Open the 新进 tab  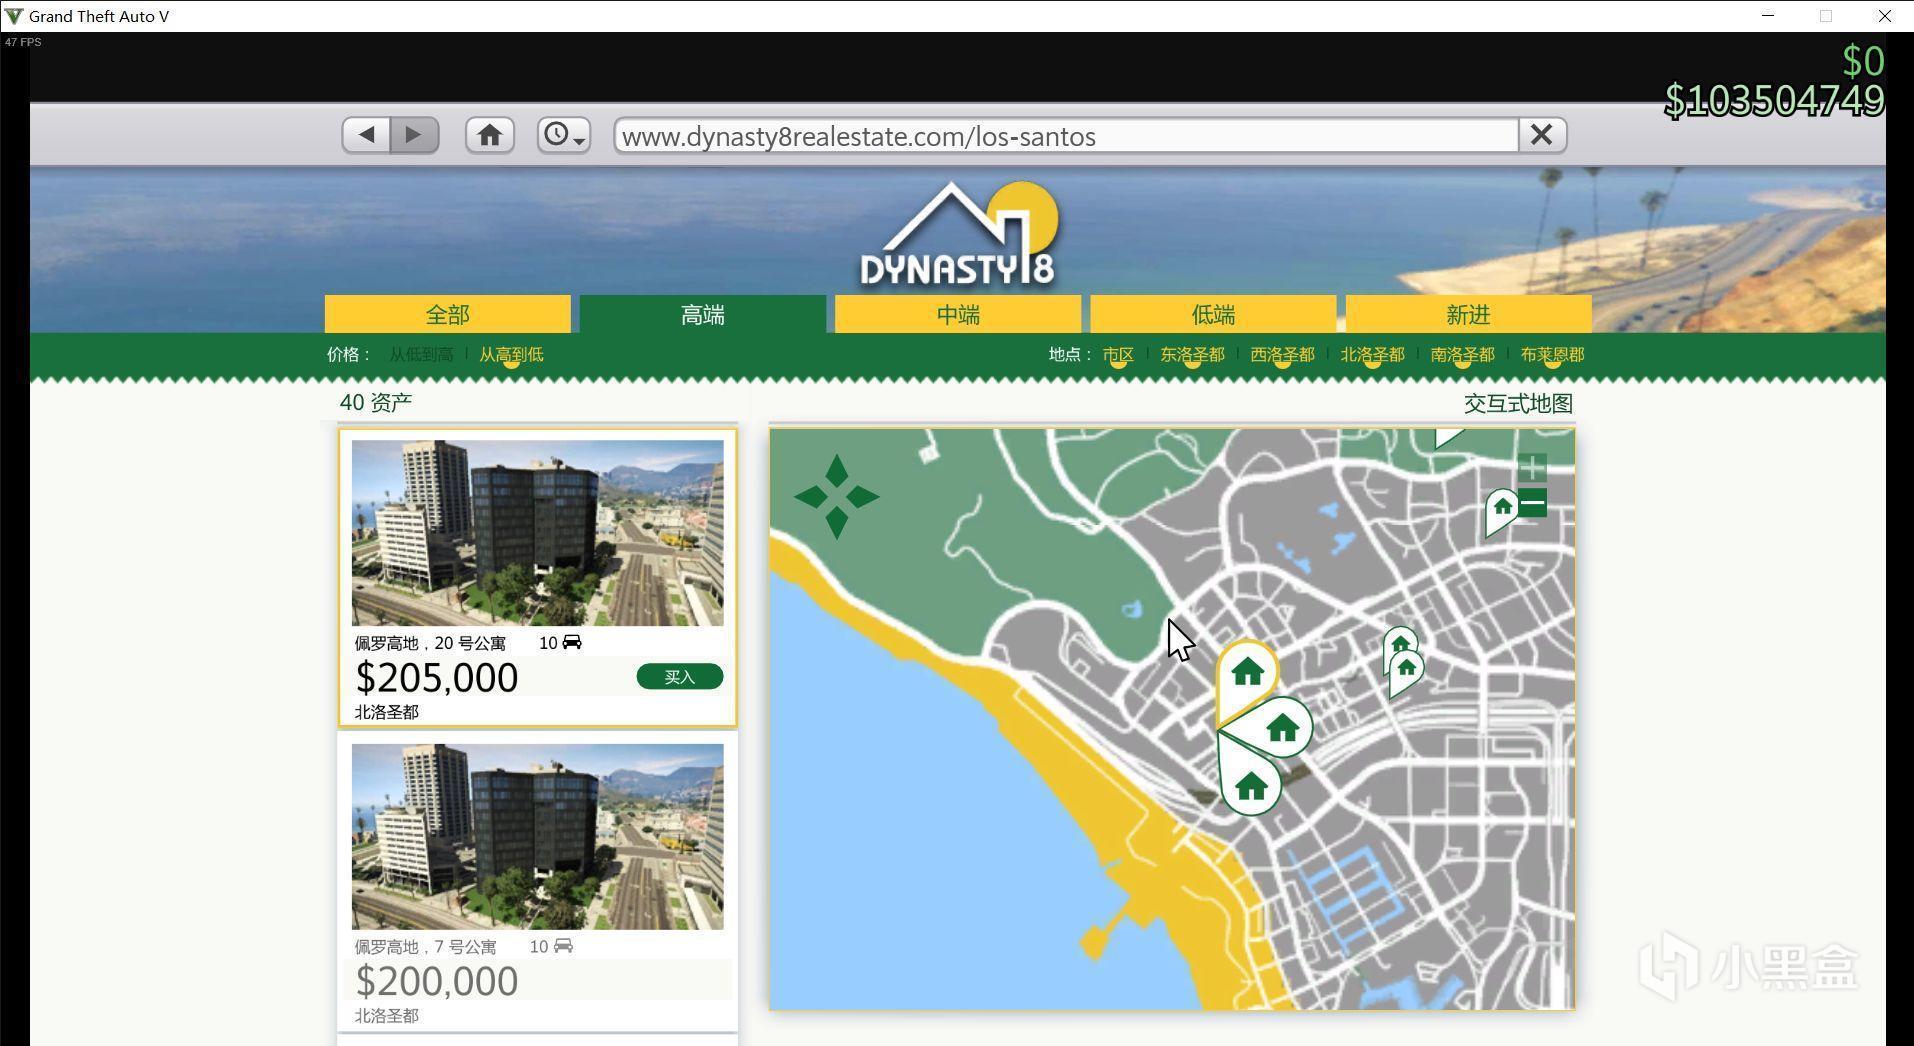1468,315
